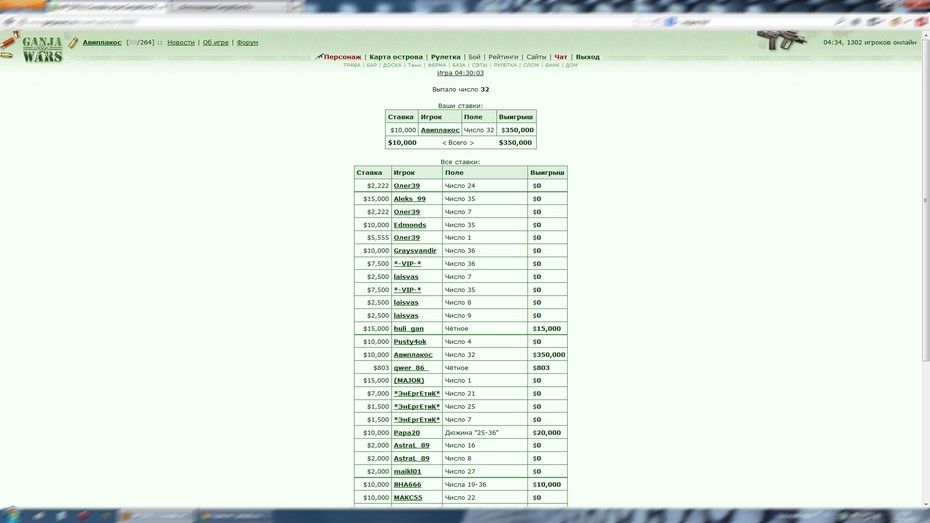Click the Ganja Wars logo
Image resolution: width=930 pixels, height=523 pixels.
pos(42,49)
